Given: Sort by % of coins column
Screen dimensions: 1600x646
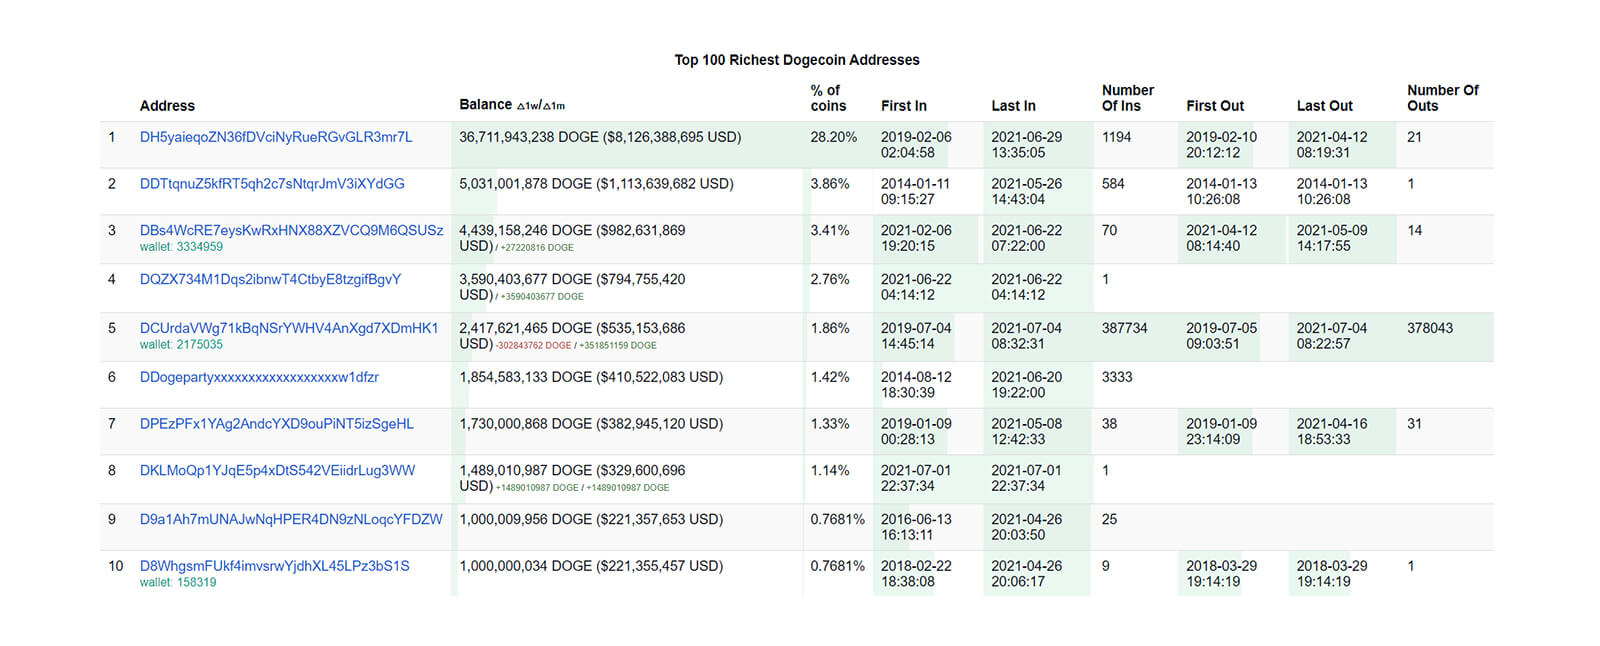Looking at the screenshot, I should pyautogui.click(x=828, y=98).
